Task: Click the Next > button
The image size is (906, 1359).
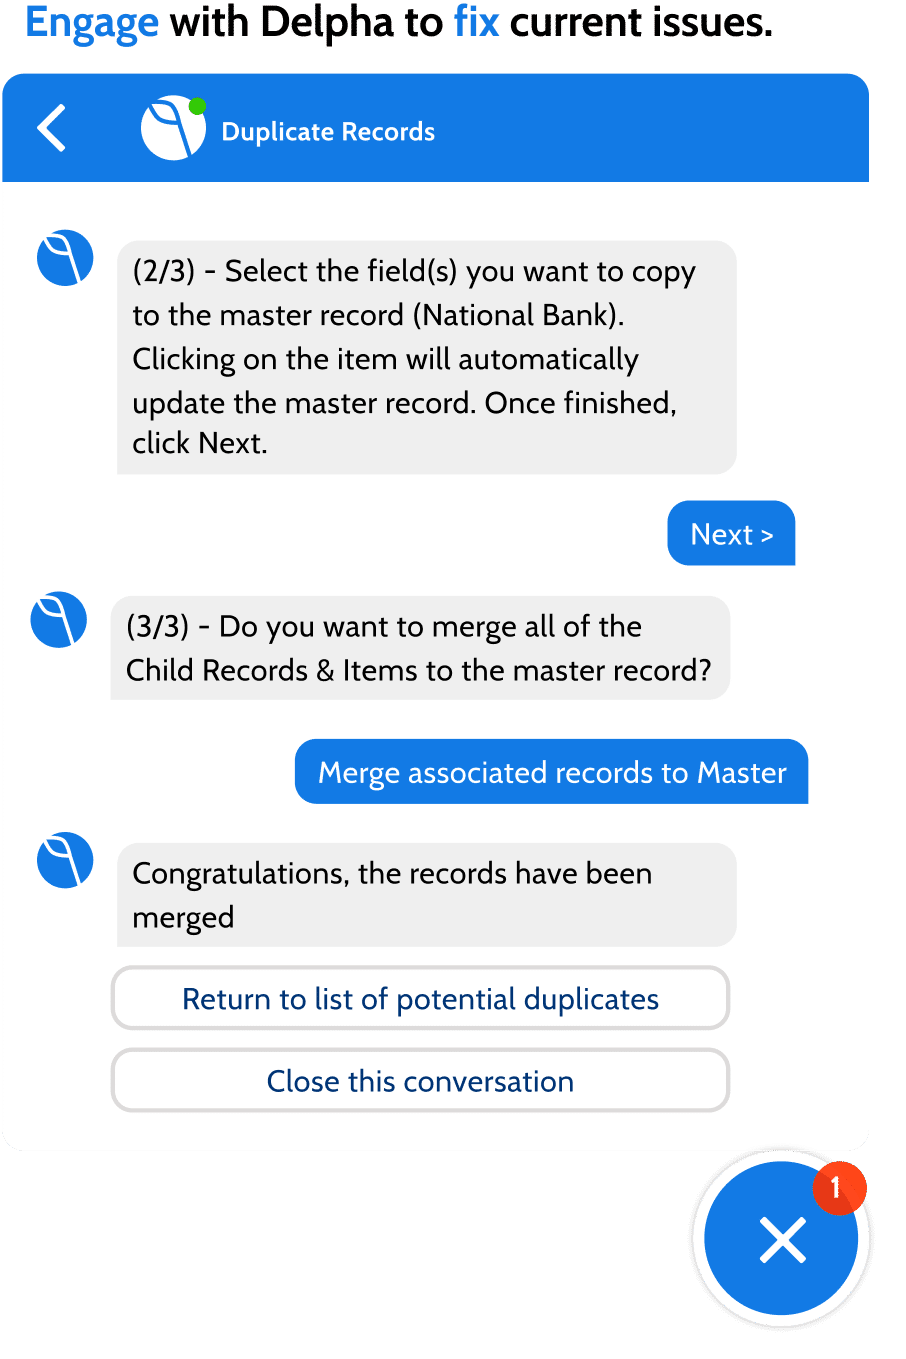Action: 731,533
